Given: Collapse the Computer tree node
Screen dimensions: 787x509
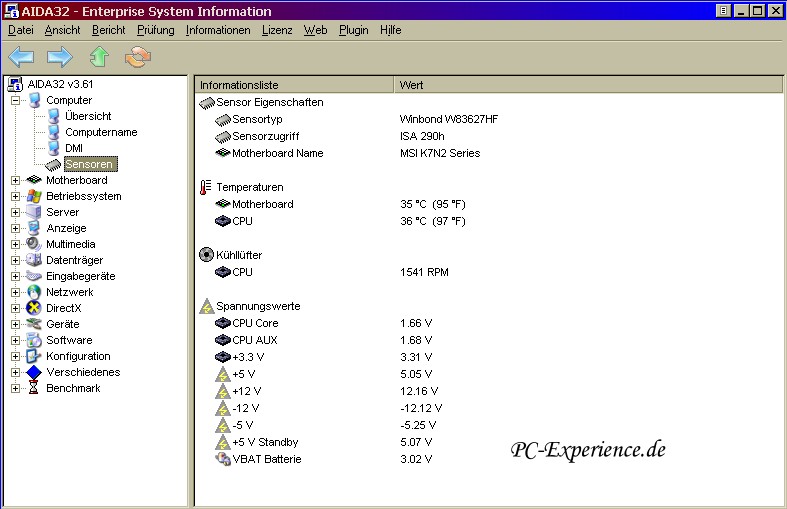Looking at the screenshot, I should click(x=16, y=100).
